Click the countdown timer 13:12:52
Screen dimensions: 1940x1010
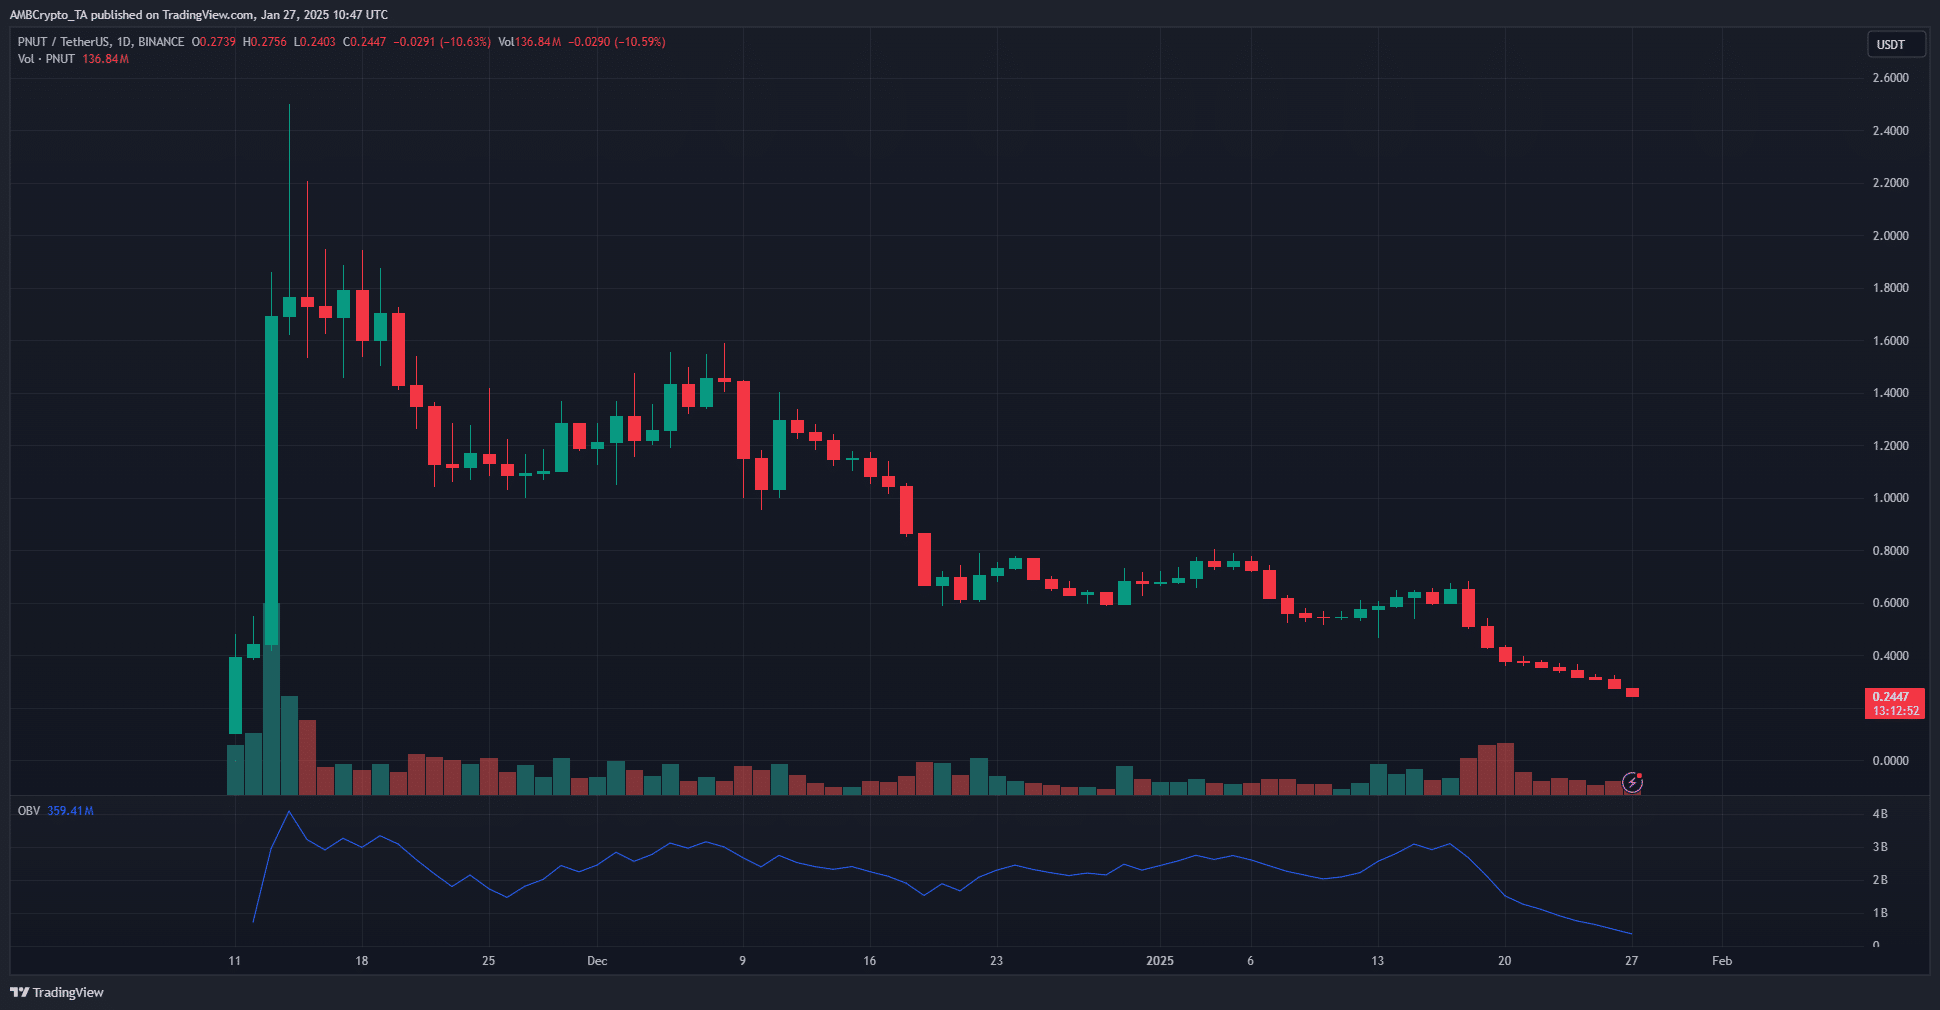(1895, 711)
